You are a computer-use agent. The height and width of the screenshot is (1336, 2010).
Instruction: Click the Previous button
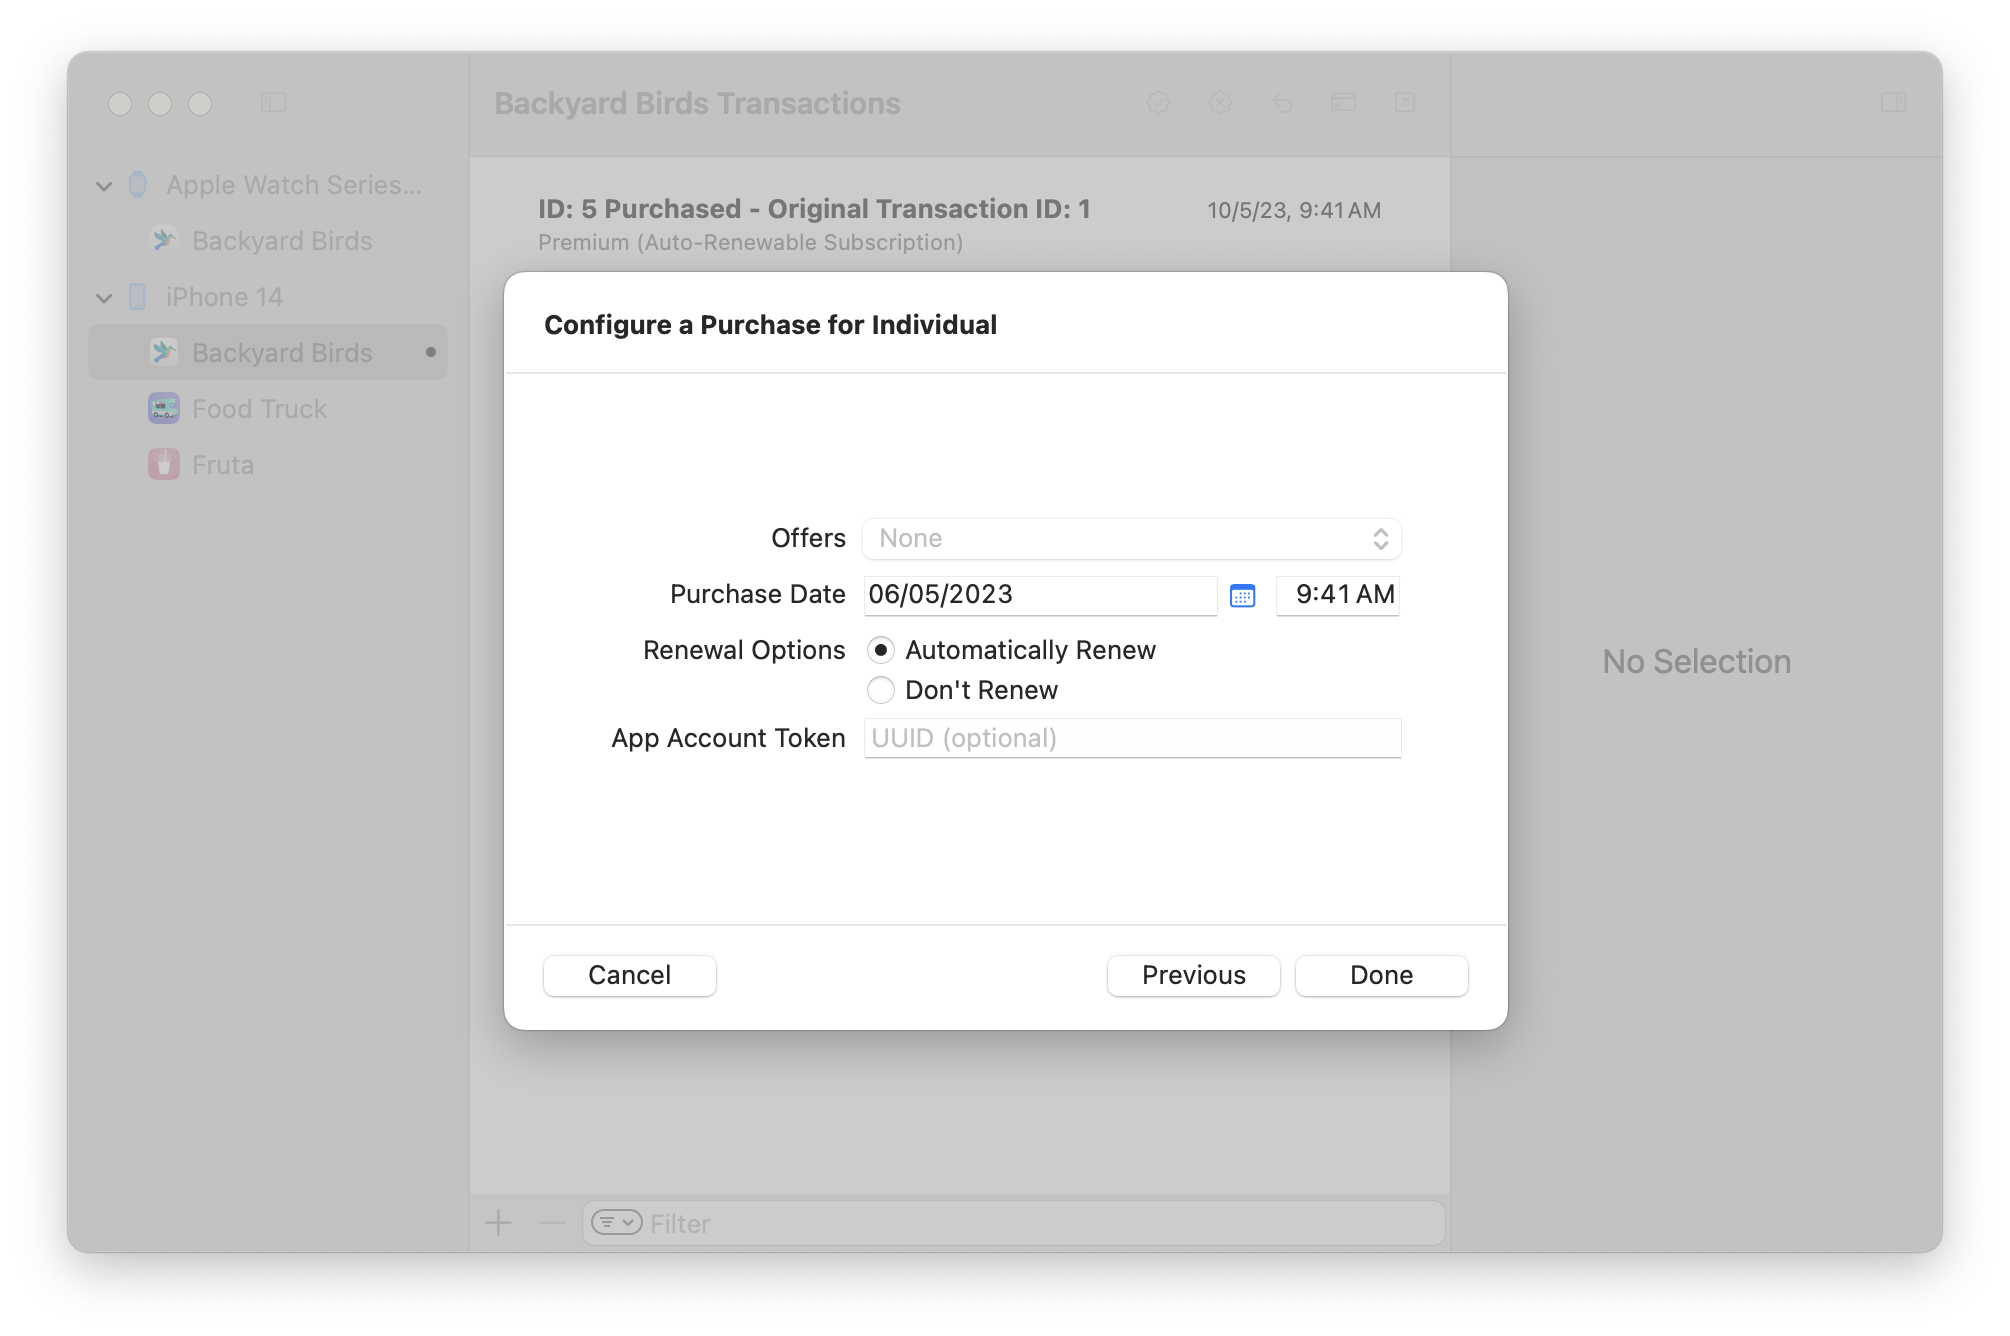[x=1193, y=976]
